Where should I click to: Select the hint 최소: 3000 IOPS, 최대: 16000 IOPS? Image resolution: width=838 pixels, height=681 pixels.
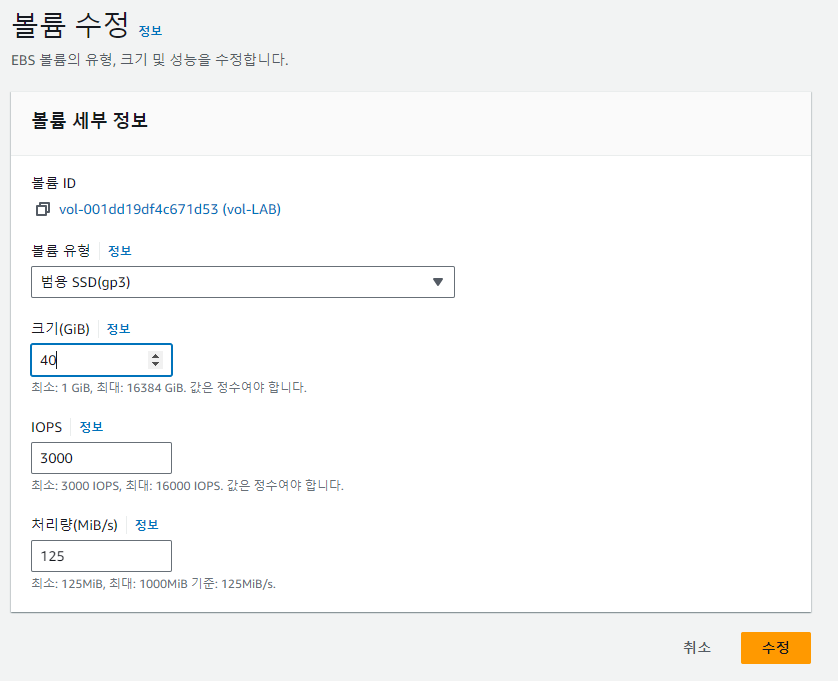coord(126,485)
